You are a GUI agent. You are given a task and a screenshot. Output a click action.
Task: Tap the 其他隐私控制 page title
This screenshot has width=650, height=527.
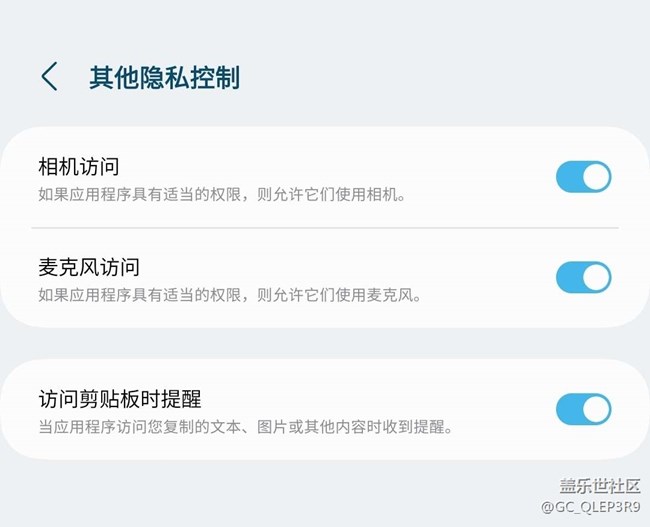pos(164,77)
